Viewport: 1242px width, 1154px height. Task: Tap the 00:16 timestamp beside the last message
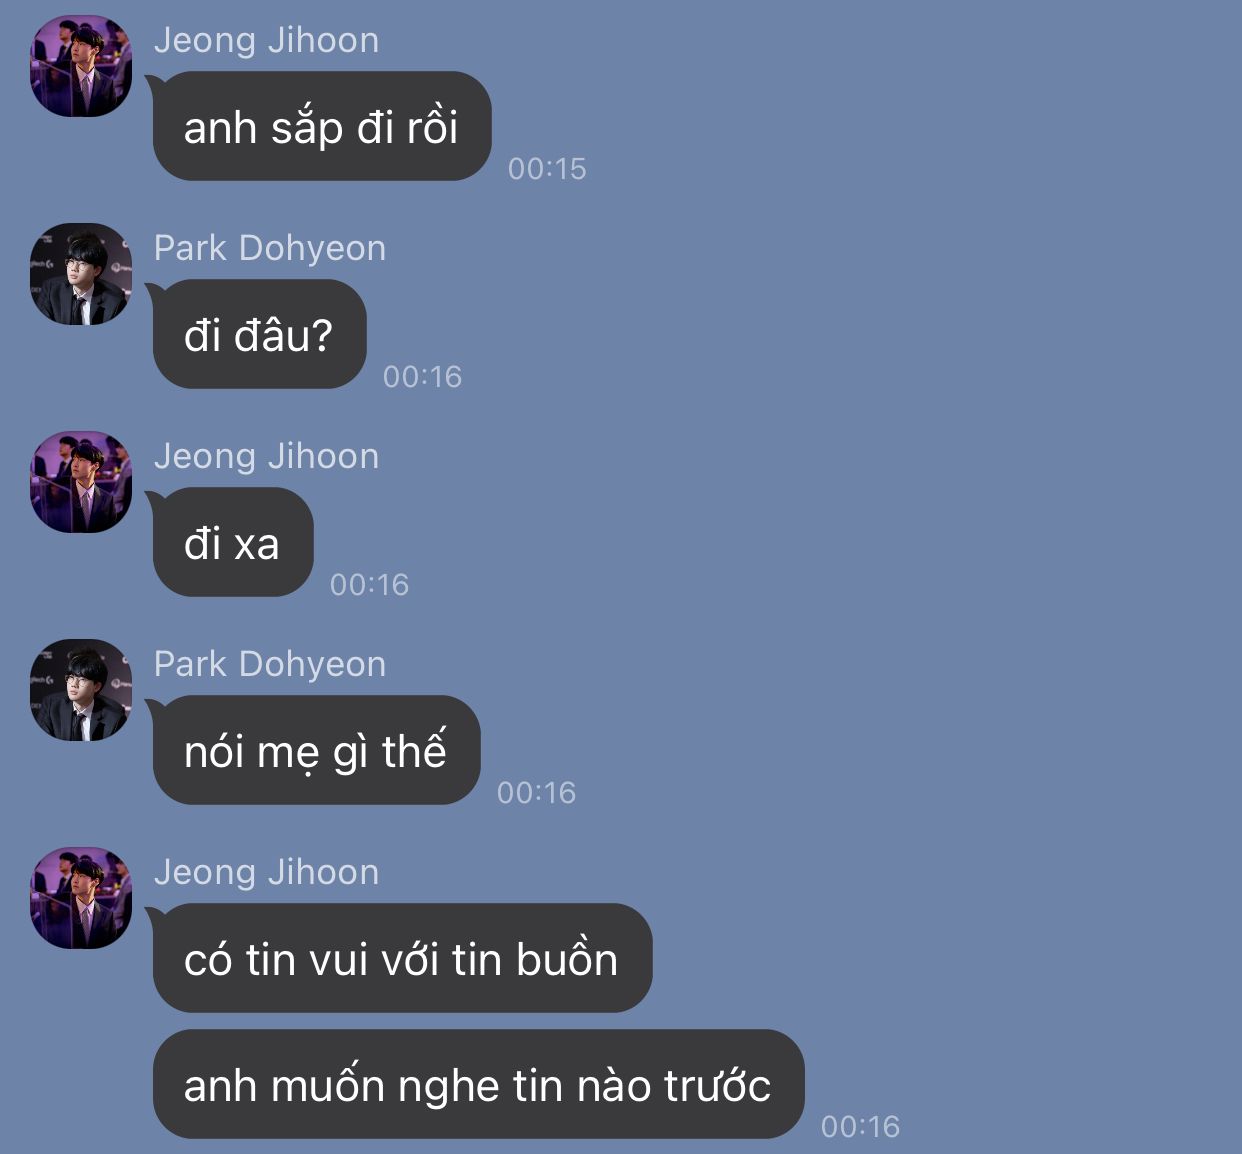(x=860, y=1126)
